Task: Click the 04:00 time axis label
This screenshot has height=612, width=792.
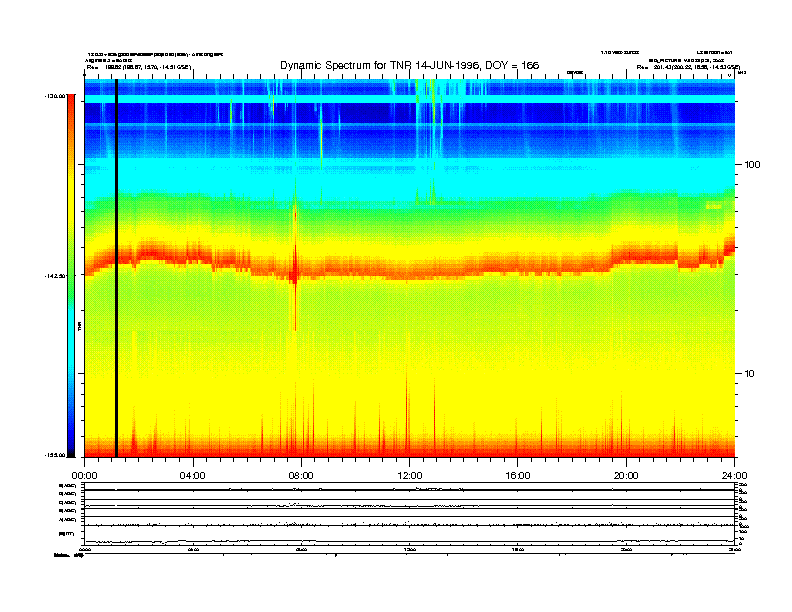Action: [193, 476]
